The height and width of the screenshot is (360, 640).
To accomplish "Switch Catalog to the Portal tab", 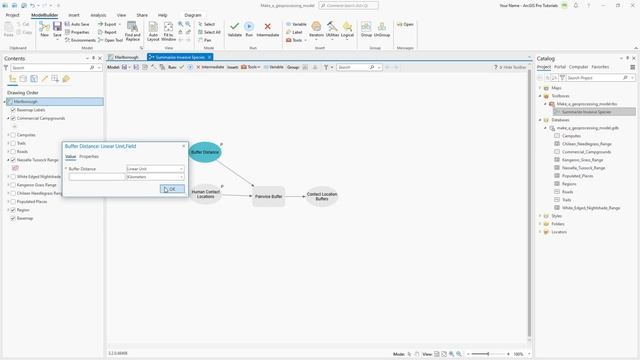I will point(560,67).
